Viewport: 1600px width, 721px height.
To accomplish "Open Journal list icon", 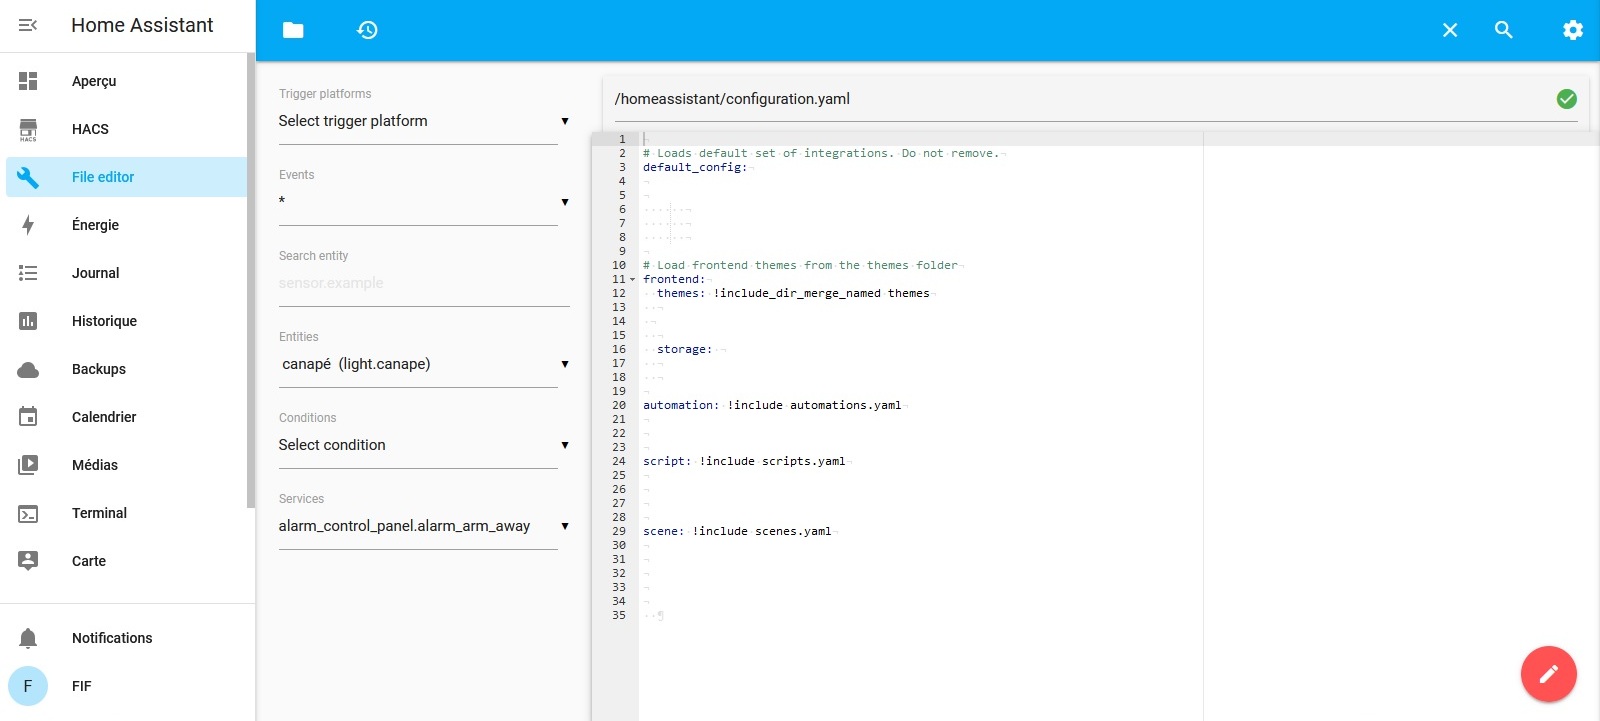I will click(28, 273).
